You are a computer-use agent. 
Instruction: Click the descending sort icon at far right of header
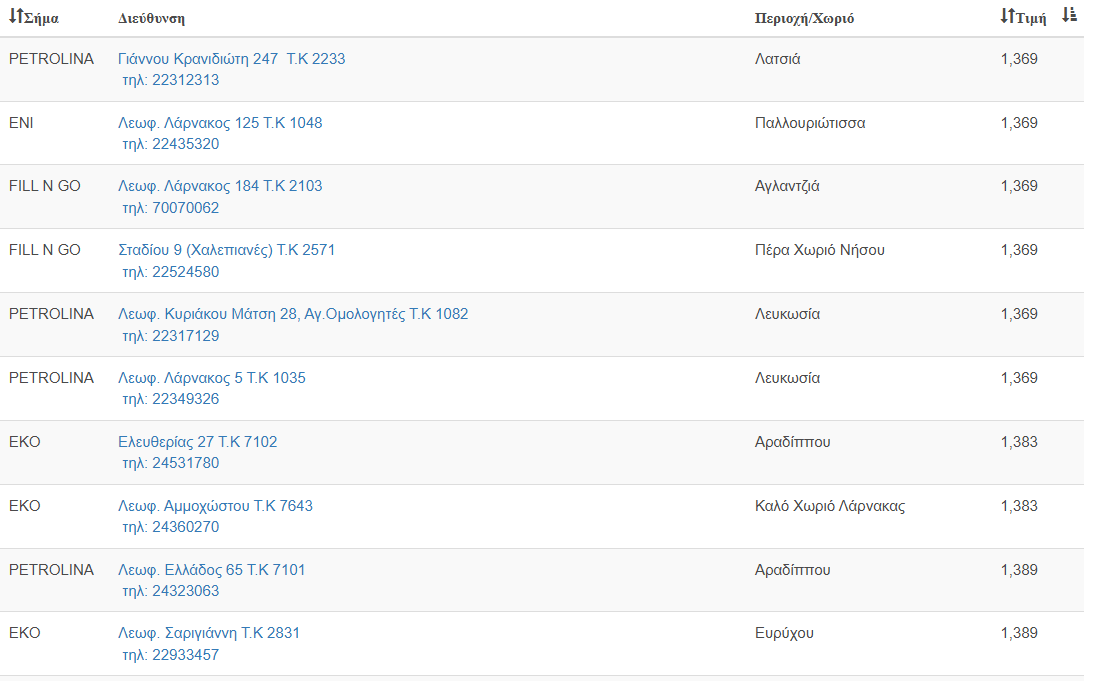click(1069, 15)
